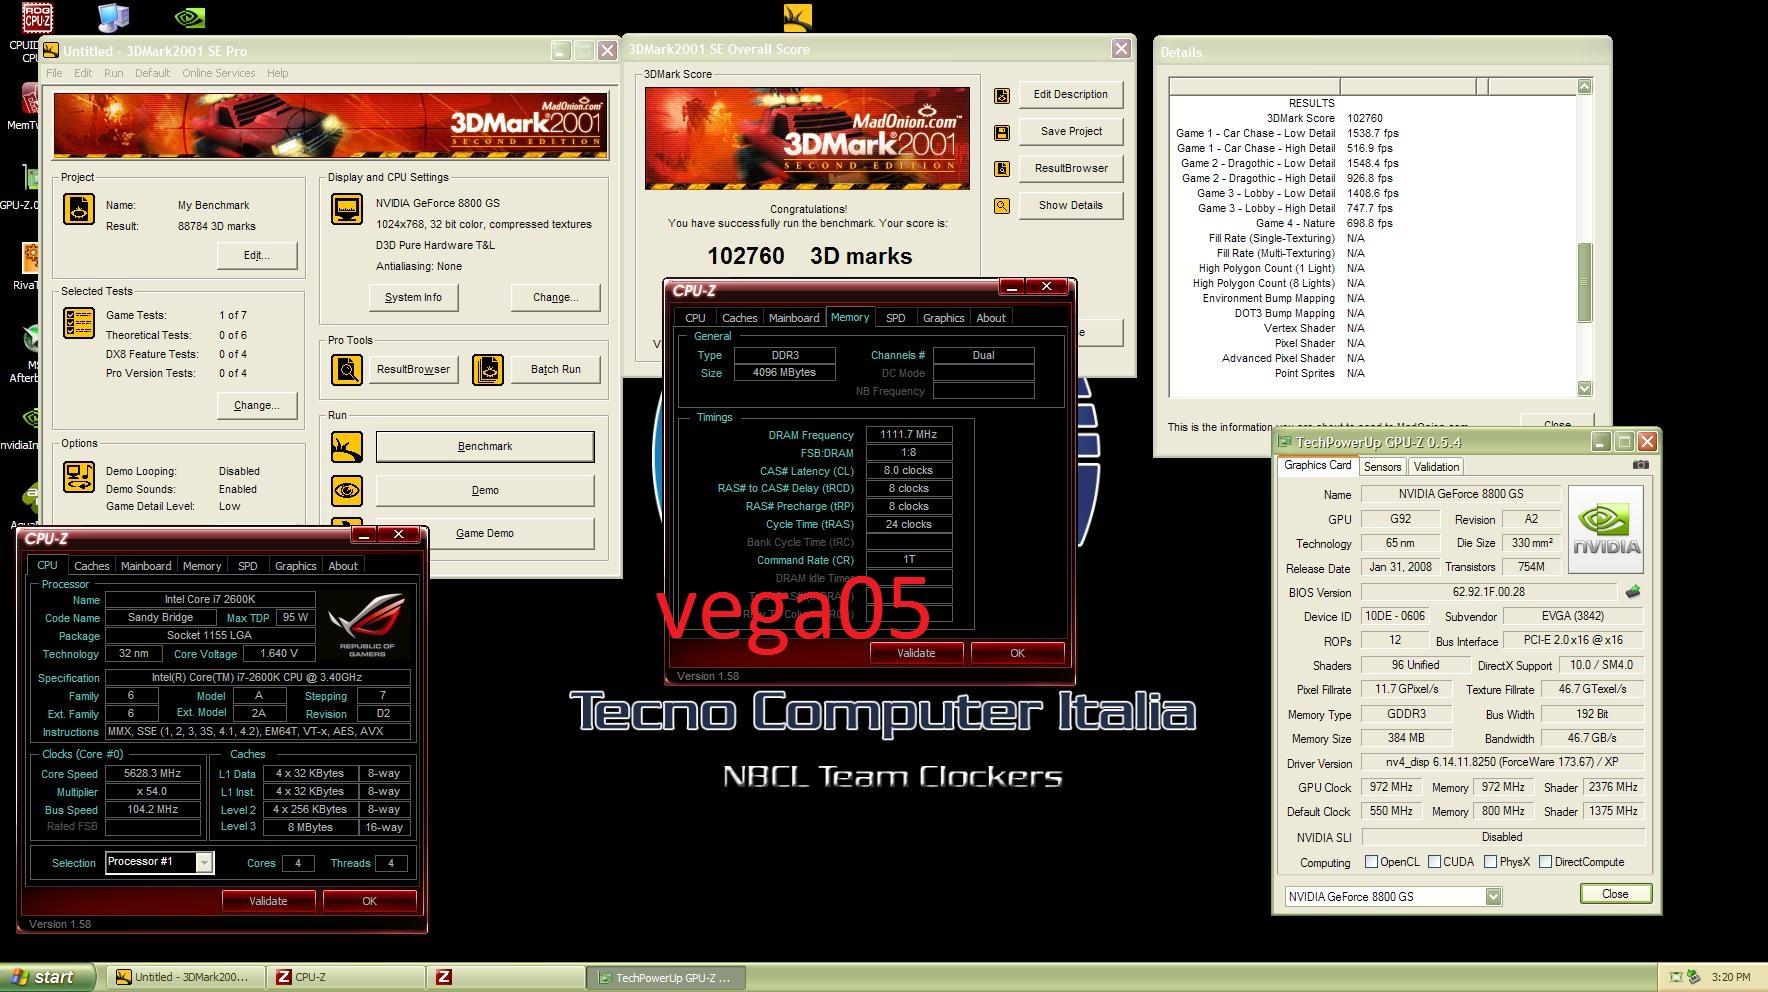Open the CPUID CPU-Z desktop icon

36,20
